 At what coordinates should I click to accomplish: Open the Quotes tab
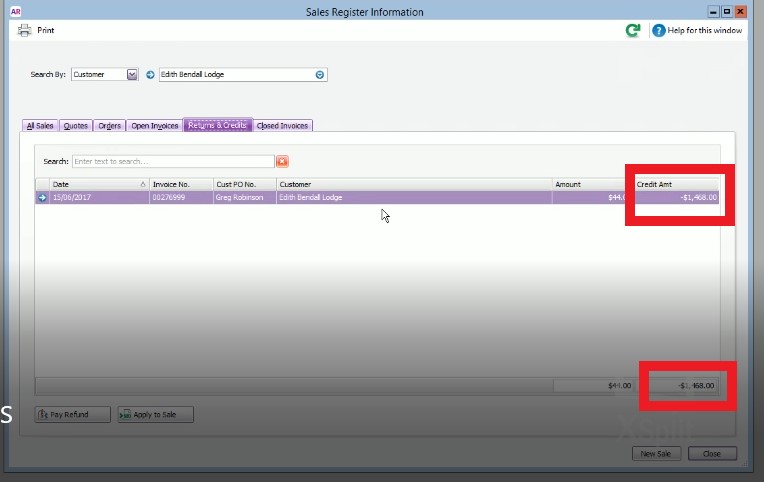click(76, 126)
